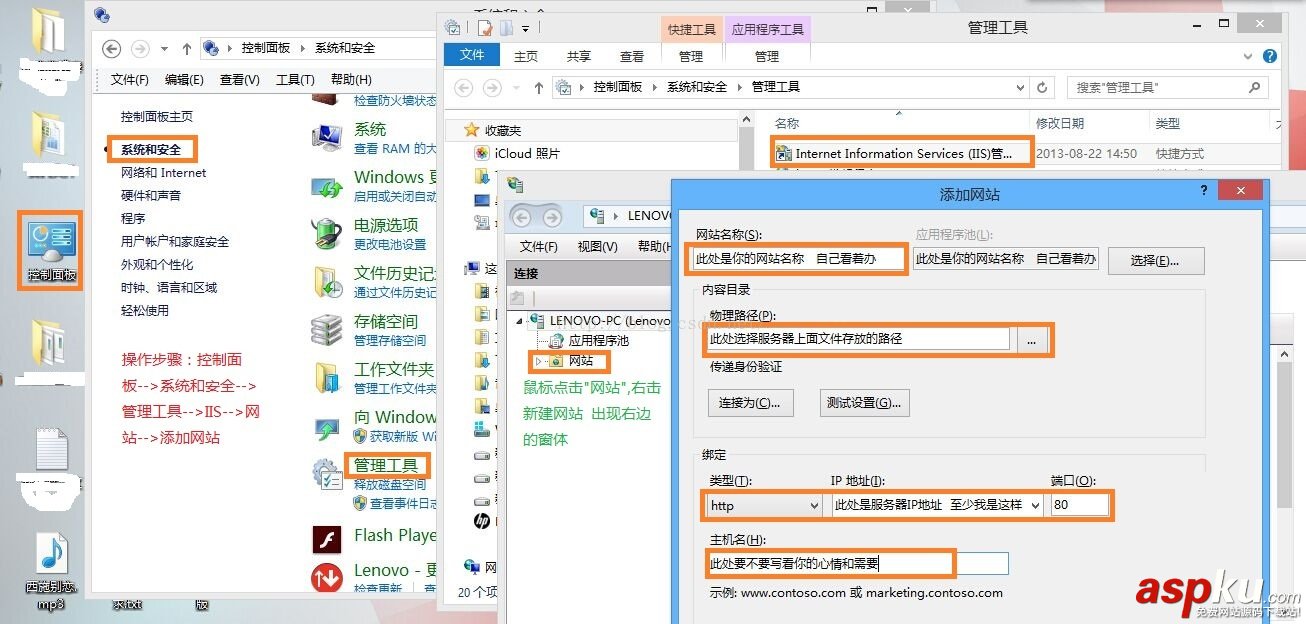Open 工具(T) menu in Control Panel

(x=295, y=80)
